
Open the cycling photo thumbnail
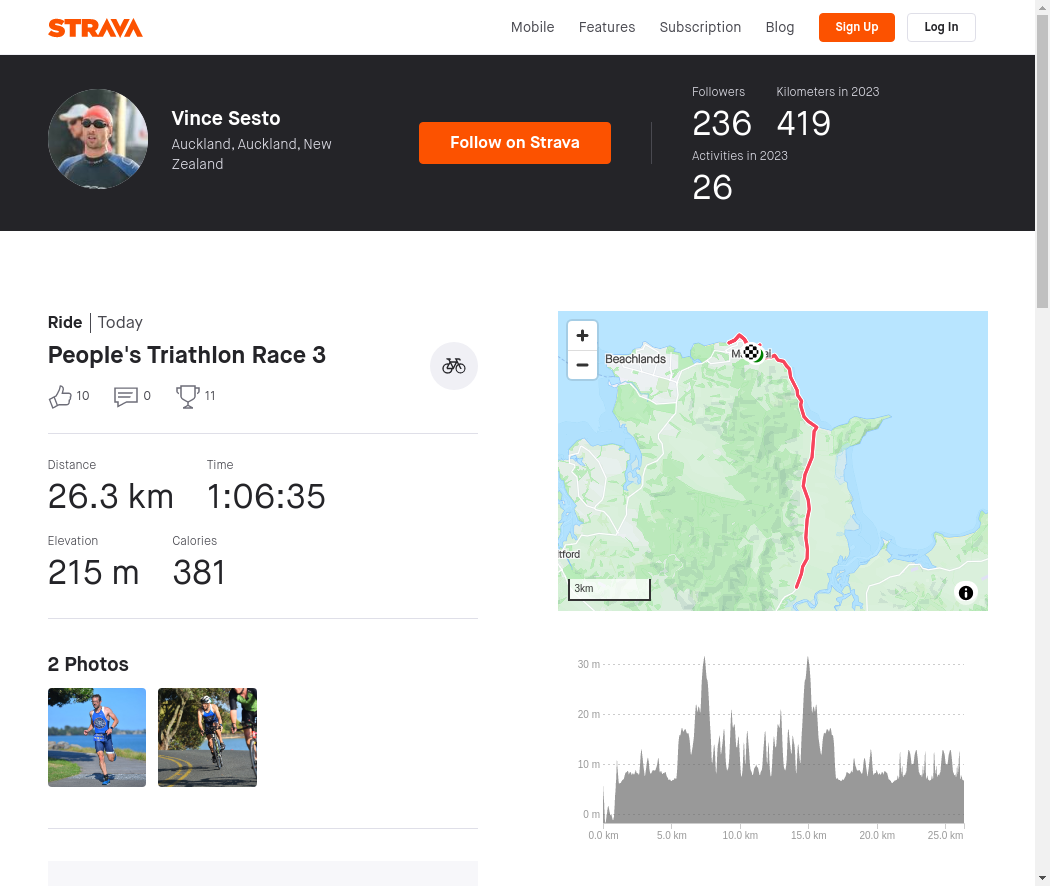pos(208,737)
